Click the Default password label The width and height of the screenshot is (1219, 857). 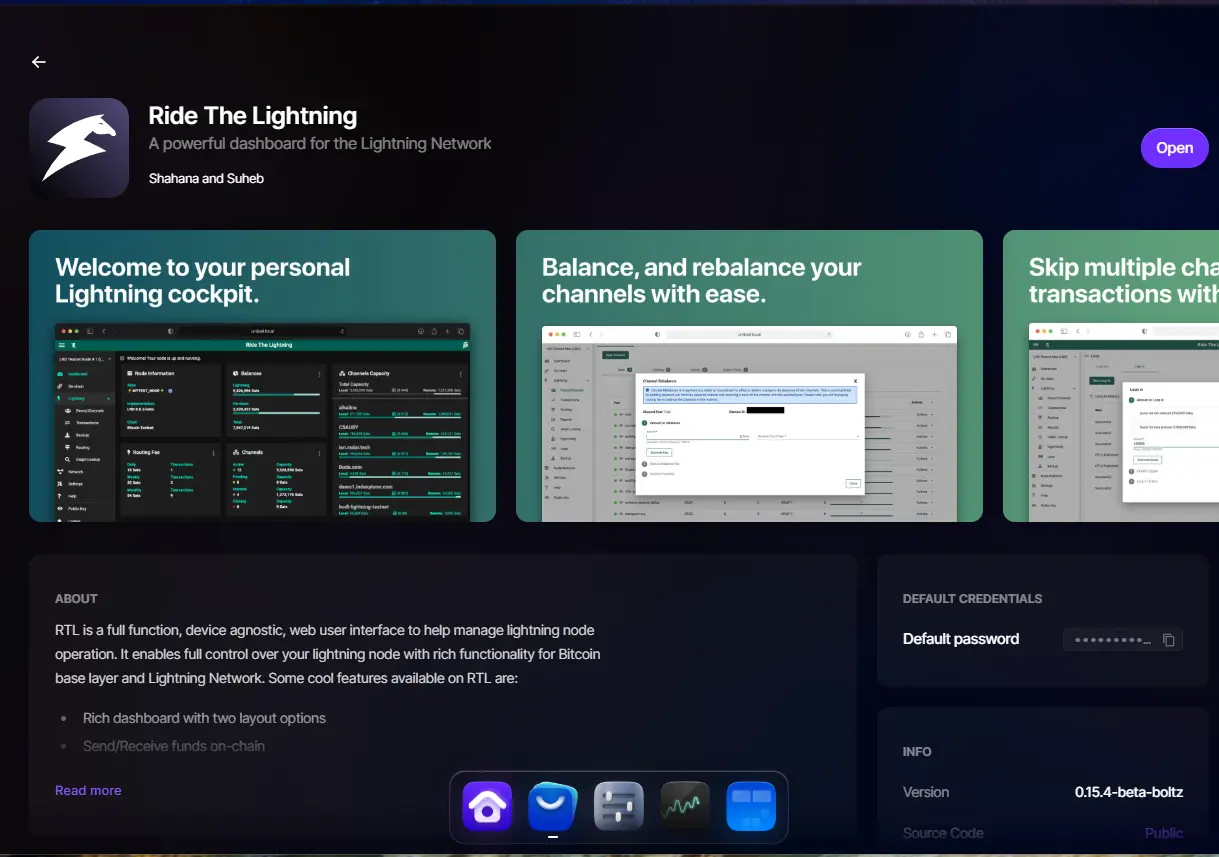961,639
